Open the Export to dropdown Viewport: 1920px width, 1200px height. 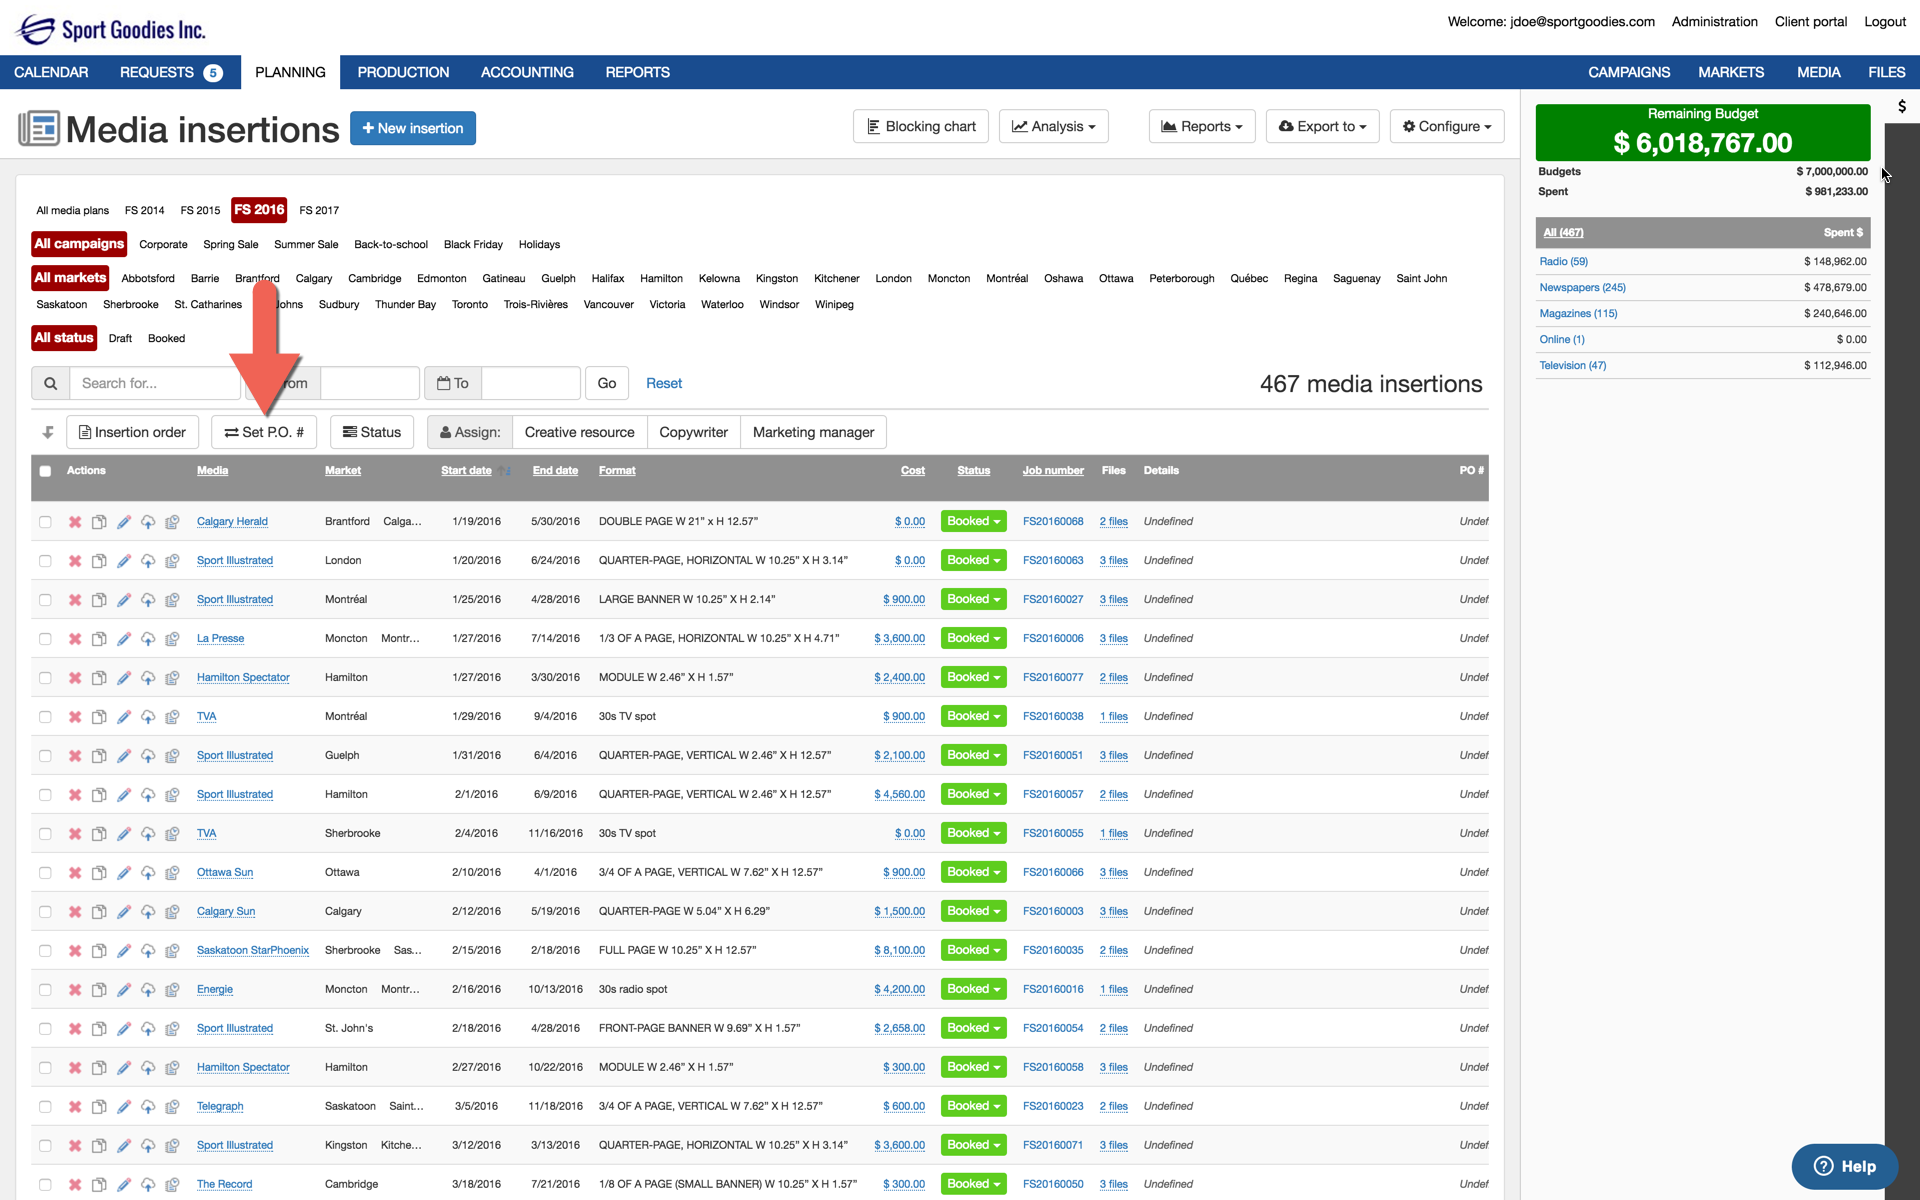[x=1322, y=127]
